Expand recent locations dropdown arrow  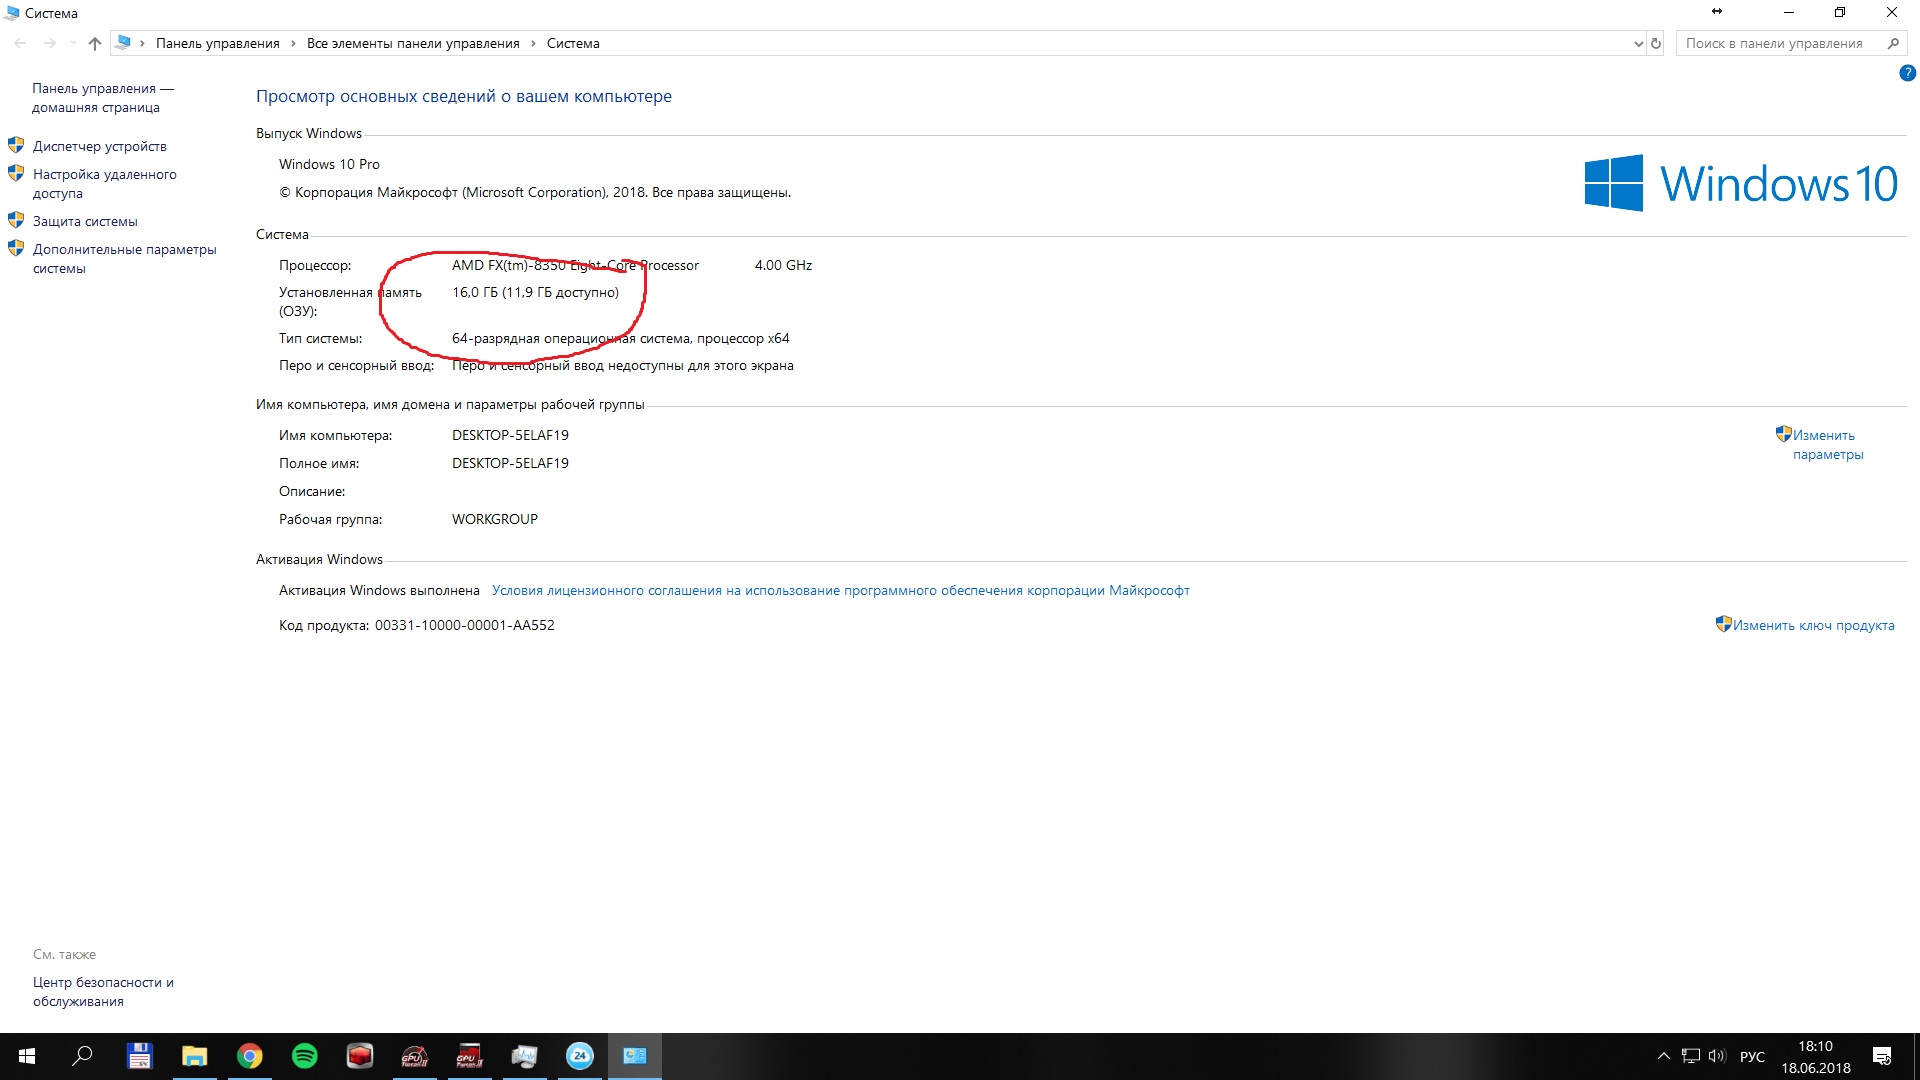(73, 43)
